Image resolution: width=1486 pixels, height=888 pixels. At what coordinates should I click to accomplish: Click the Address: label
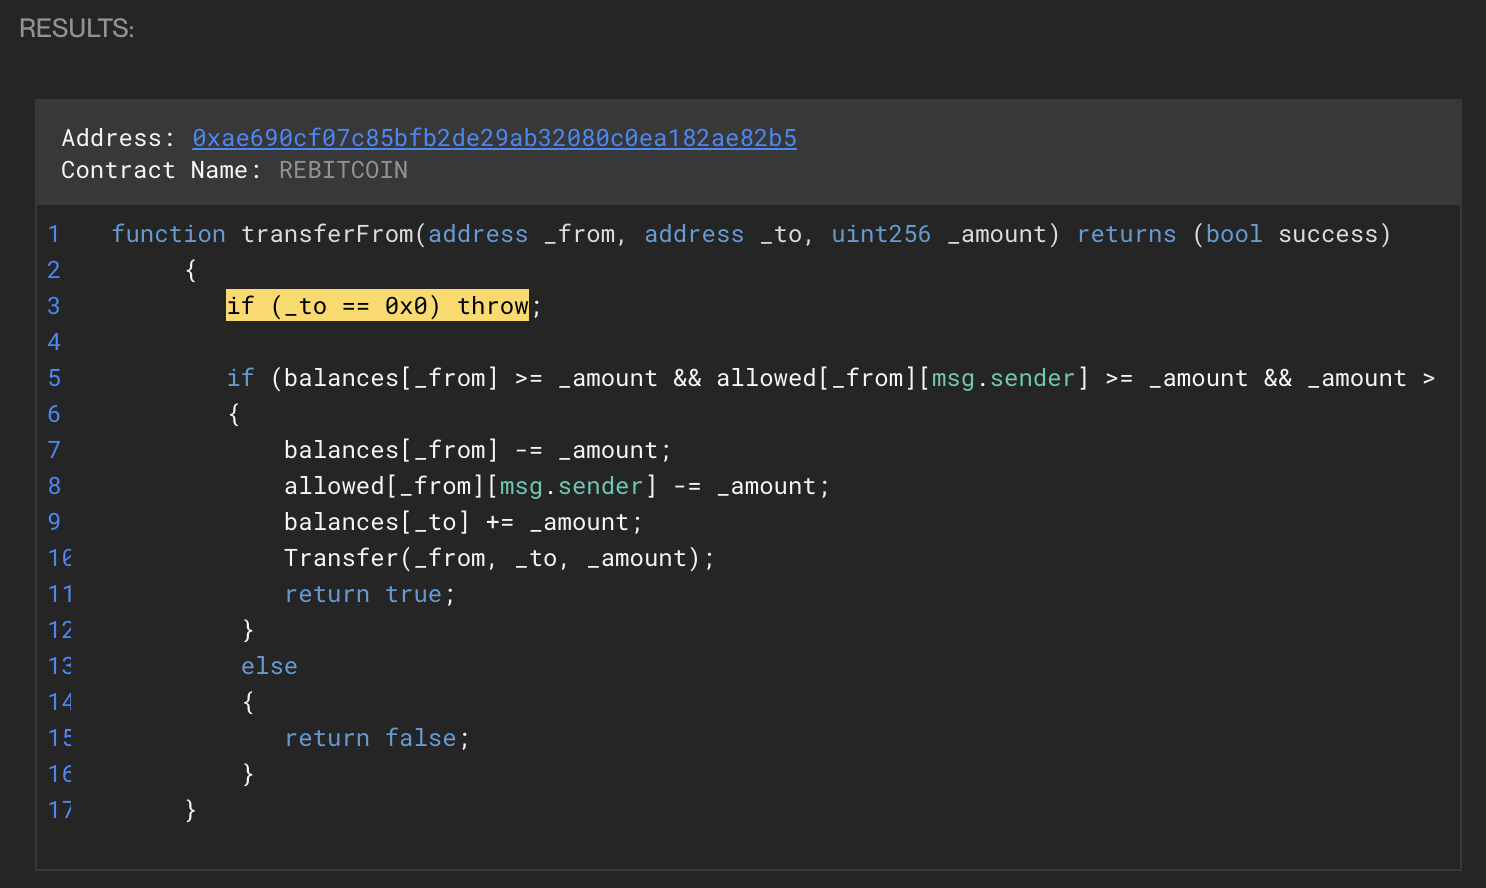[118, 138]
